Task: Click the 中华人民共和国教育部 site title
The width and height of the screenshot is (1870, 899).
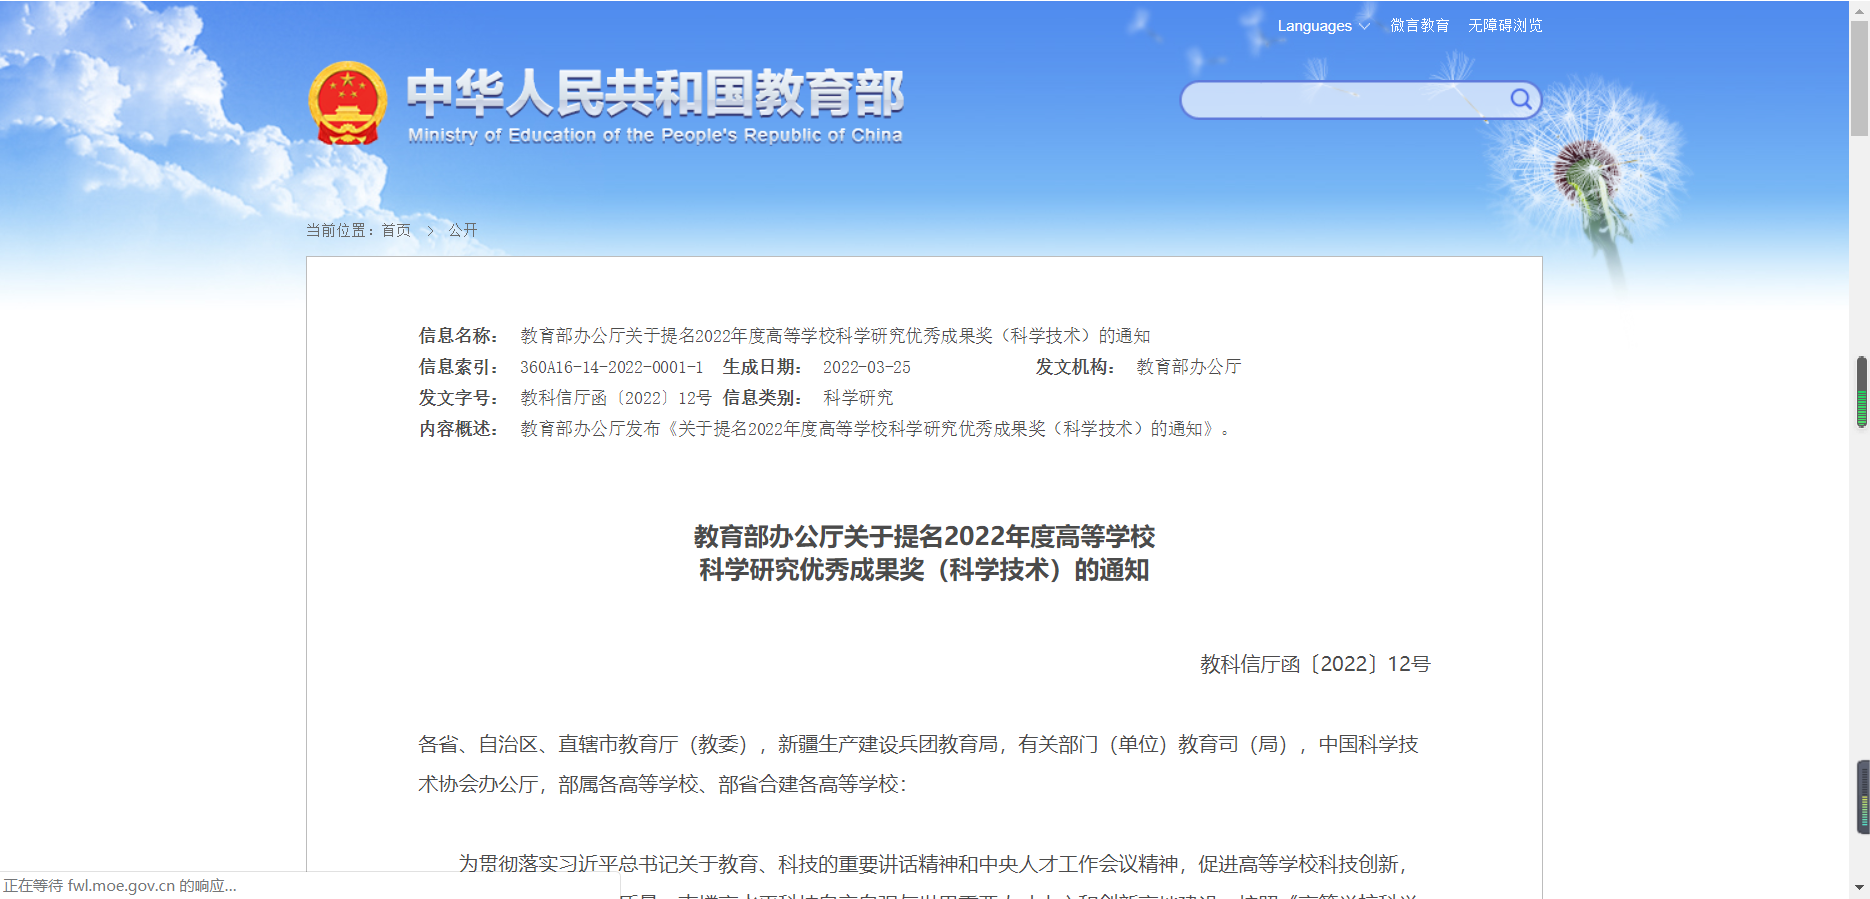Action: click(x=655, y=93)
